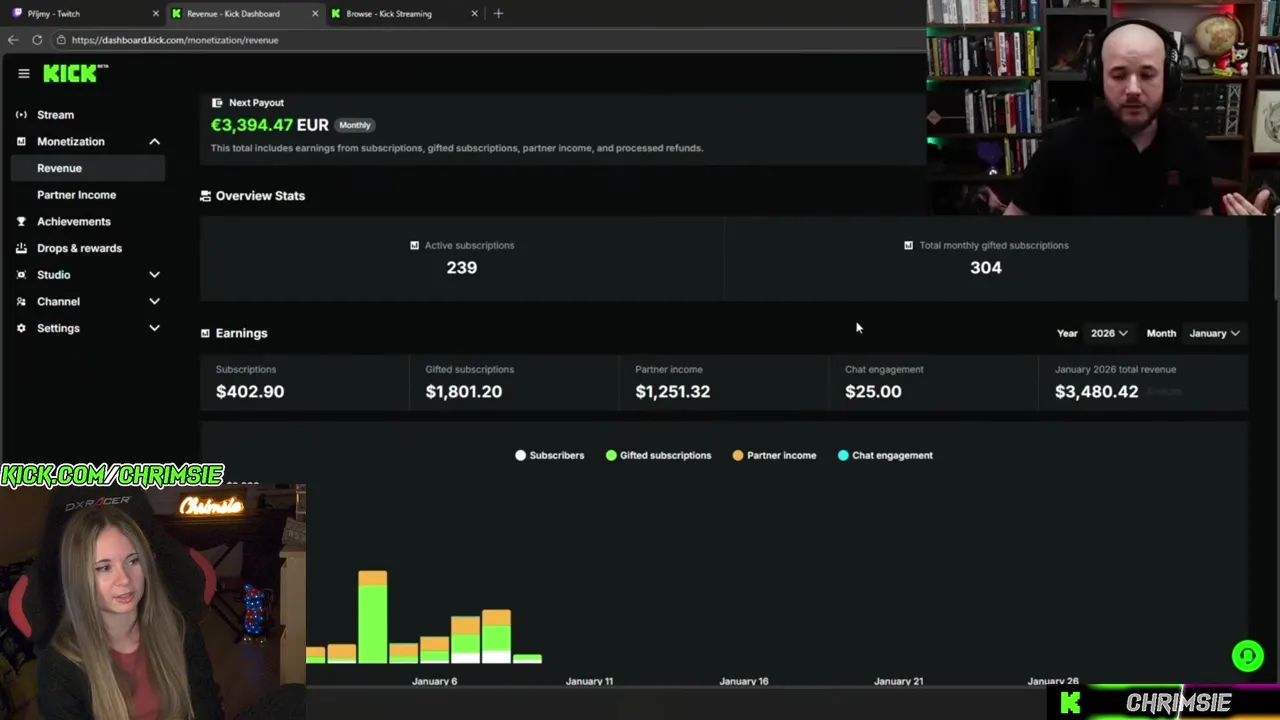Click the site info icon in address bar
Screen dimensions: 1280x720
(x=61, y=40)
